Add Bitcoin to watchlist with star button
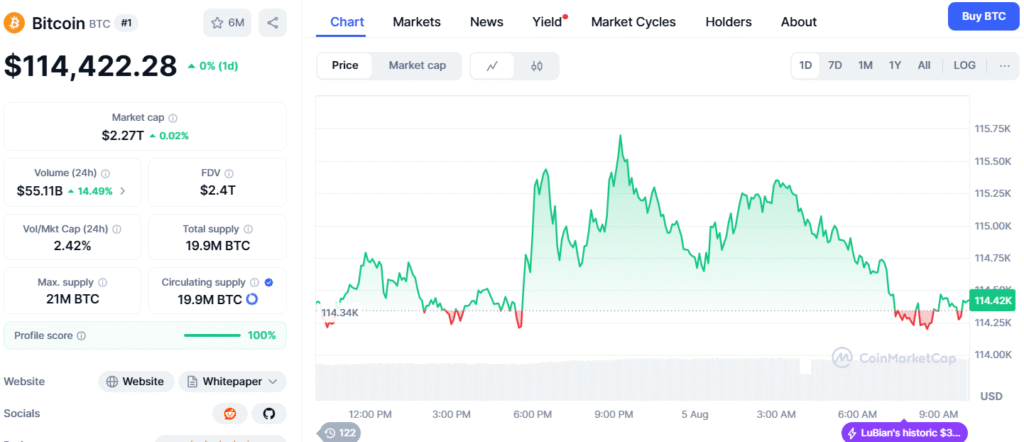 pos(227,24)
